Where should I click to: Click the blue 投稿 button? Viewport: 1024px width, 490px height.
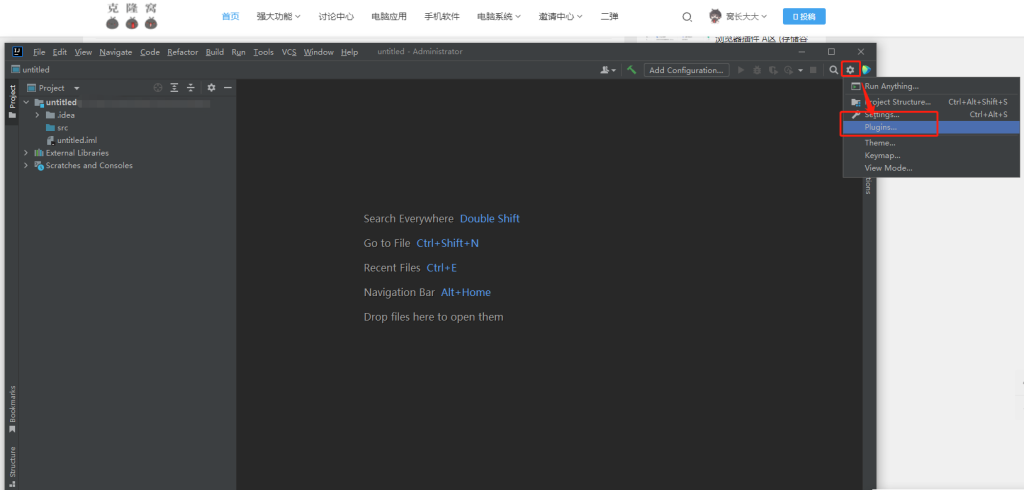[x=804, y=16]
